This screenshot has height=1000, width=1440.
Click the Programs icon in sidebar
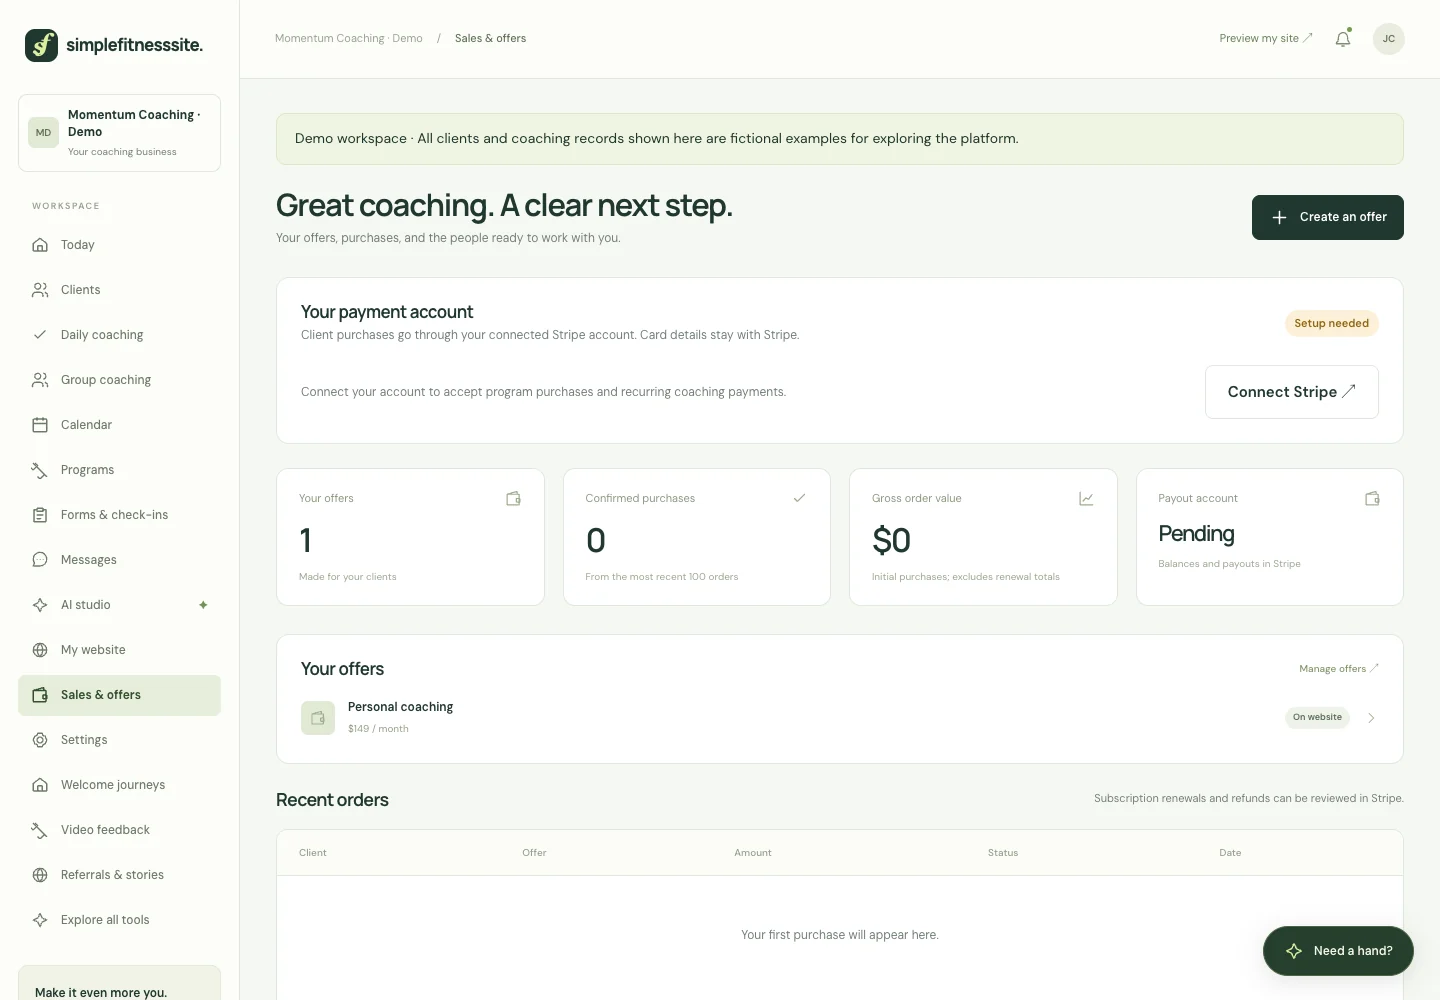click(40, 470)
